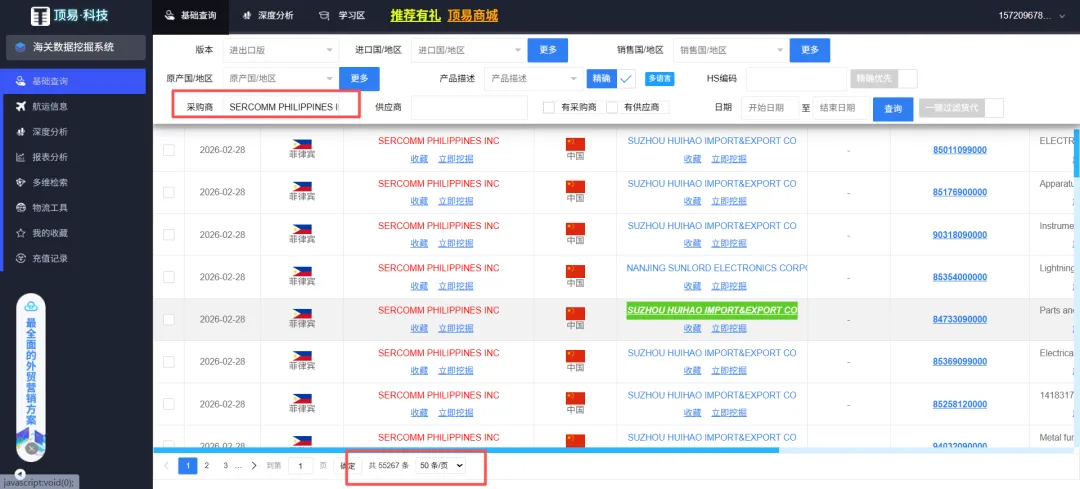1080x489 pixels.
Task: Open HS code link 85354000000
Action: [x=959, y=277]
